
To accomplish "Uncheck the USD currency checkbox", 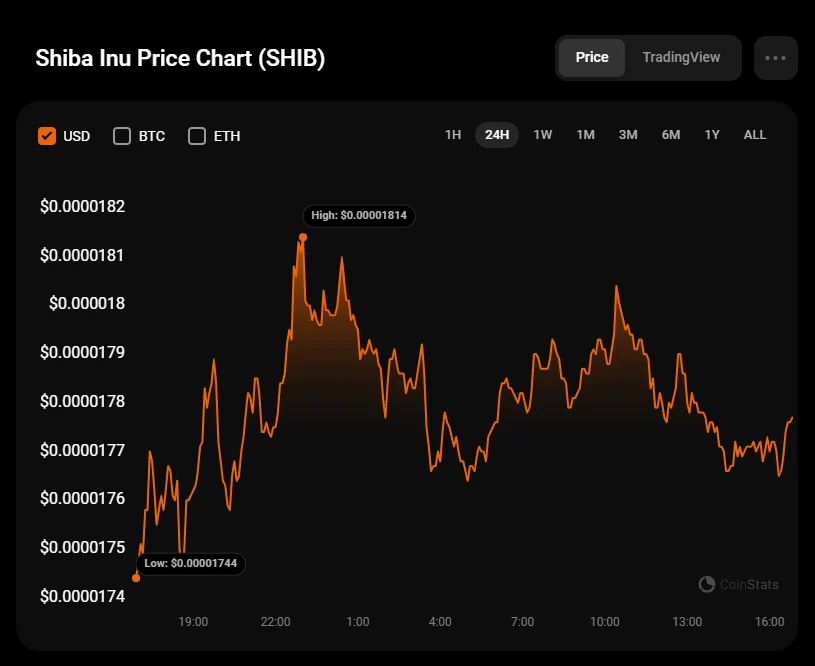I will point(47,136).
